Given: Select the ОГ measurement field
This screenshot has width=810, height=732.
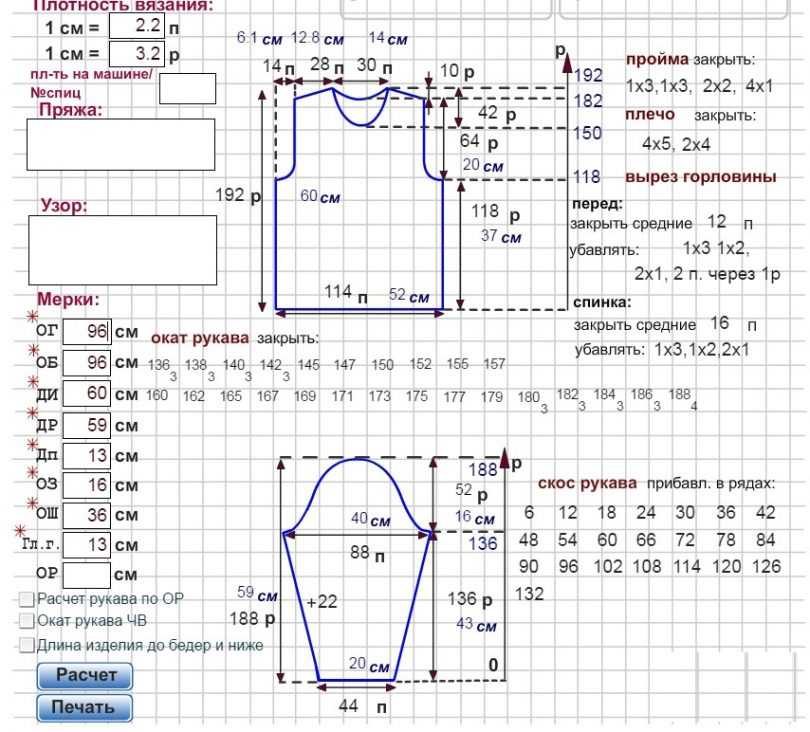Looking at the screenshot, I should pyautogui.click(x=86, y=331).
